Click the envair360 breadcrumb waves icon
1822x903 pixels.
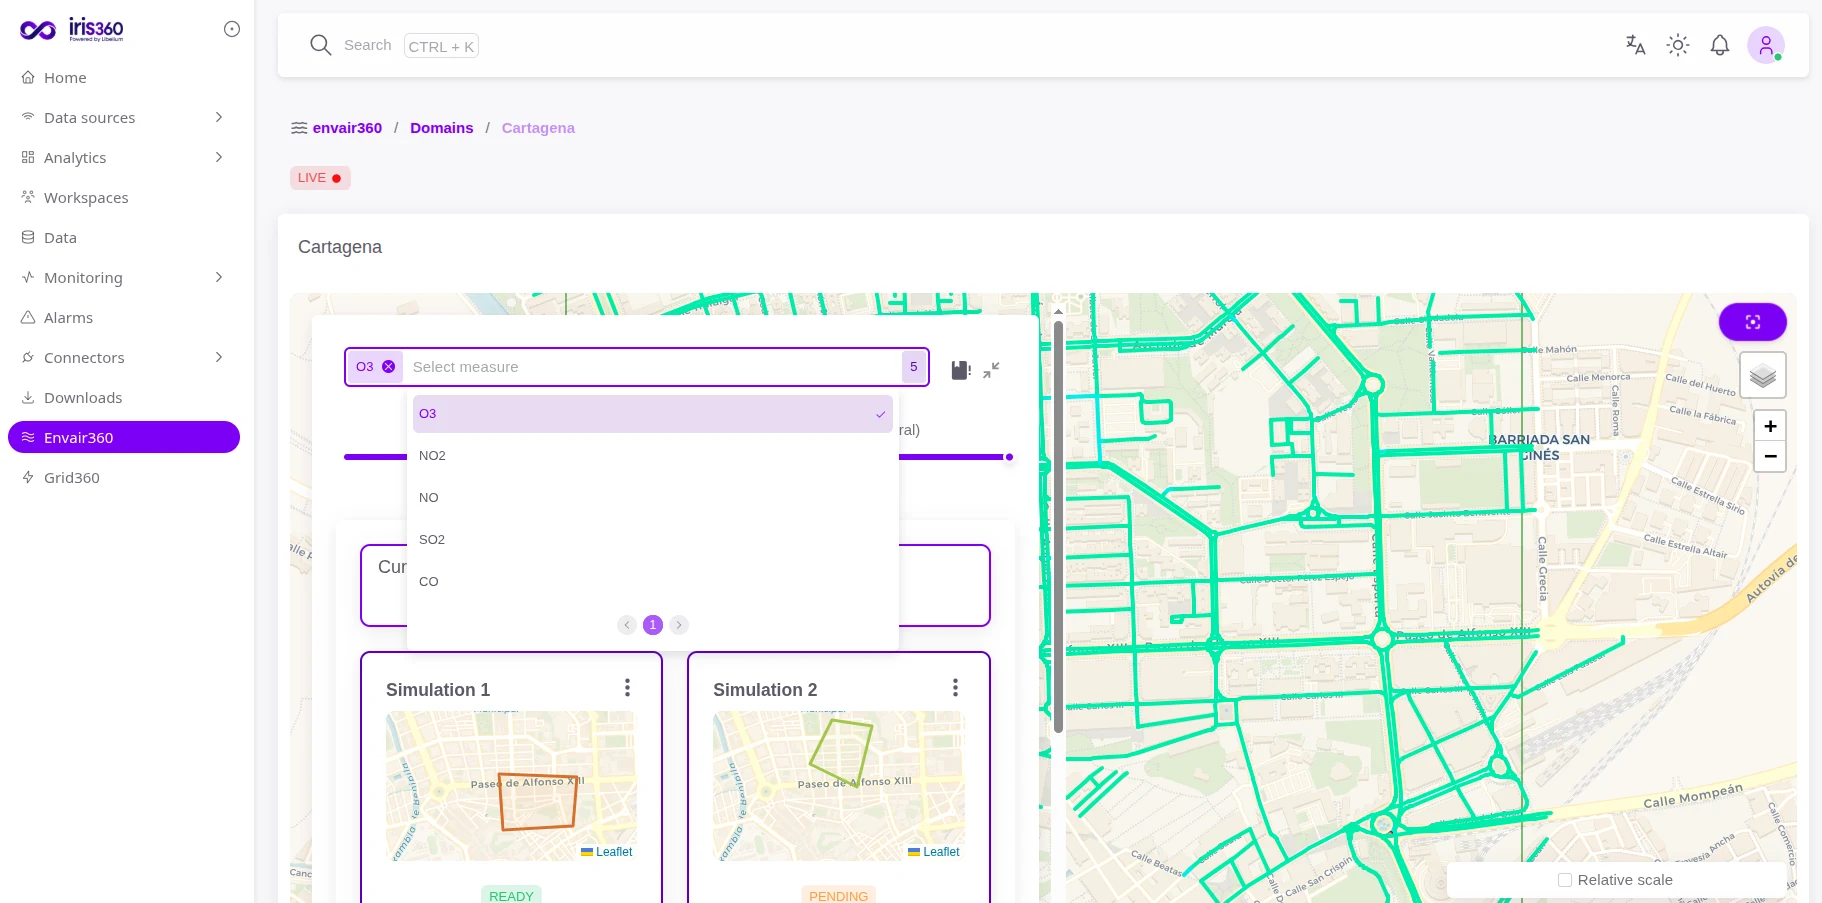tap(299, 128)
